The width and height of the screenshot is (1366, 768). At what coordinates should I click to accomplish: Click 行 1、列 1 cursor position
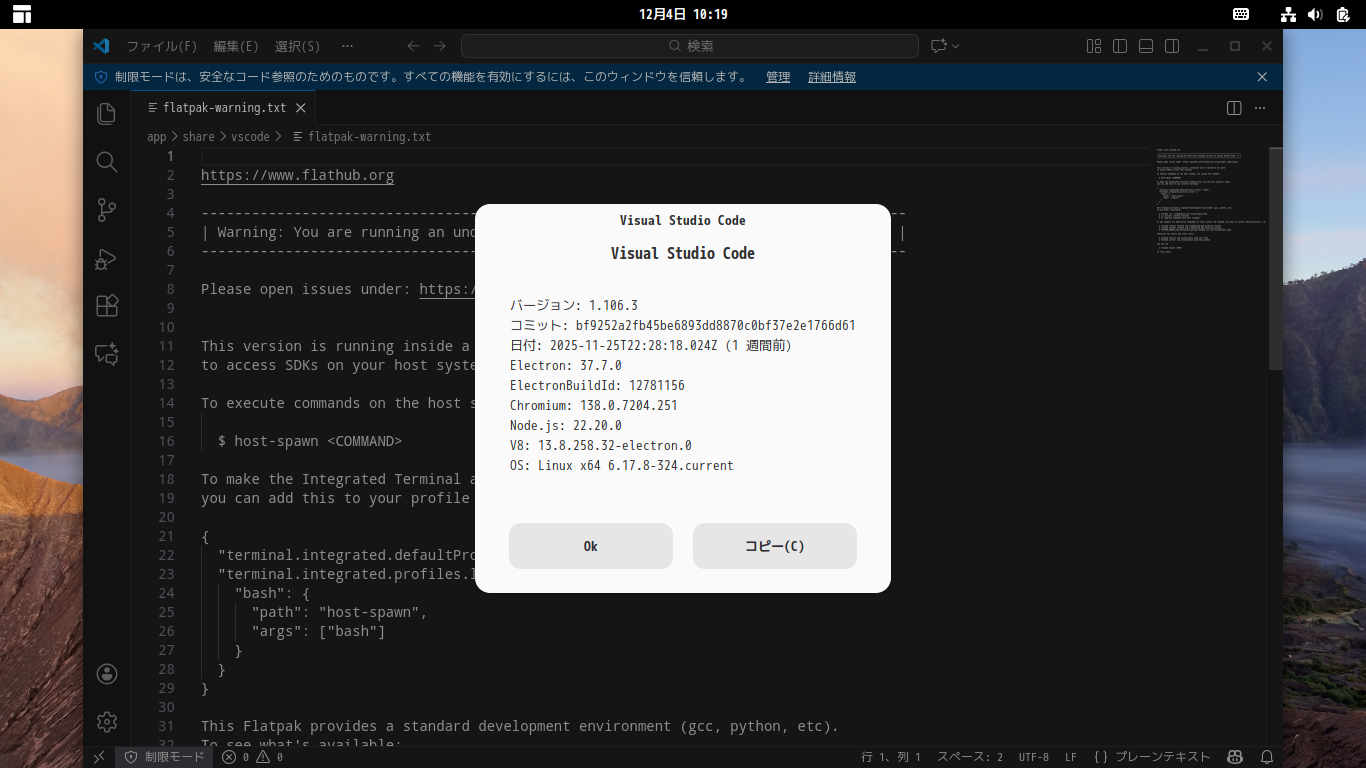891,757
